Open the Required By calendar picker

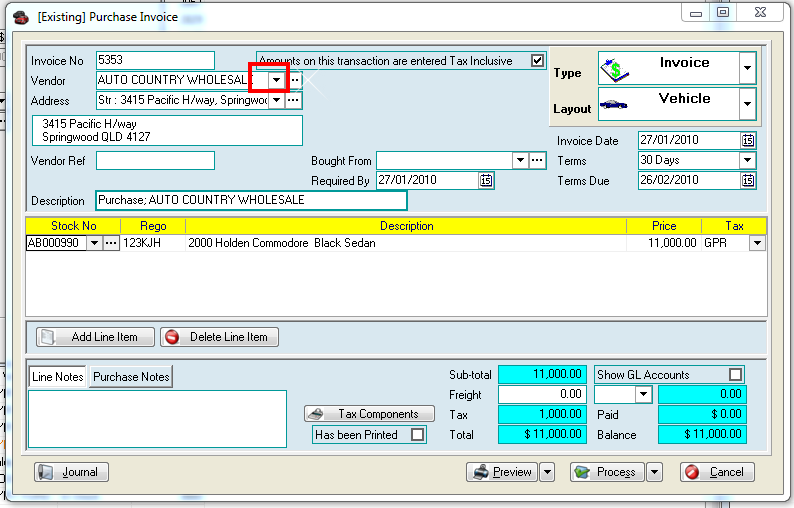point(486,180)
